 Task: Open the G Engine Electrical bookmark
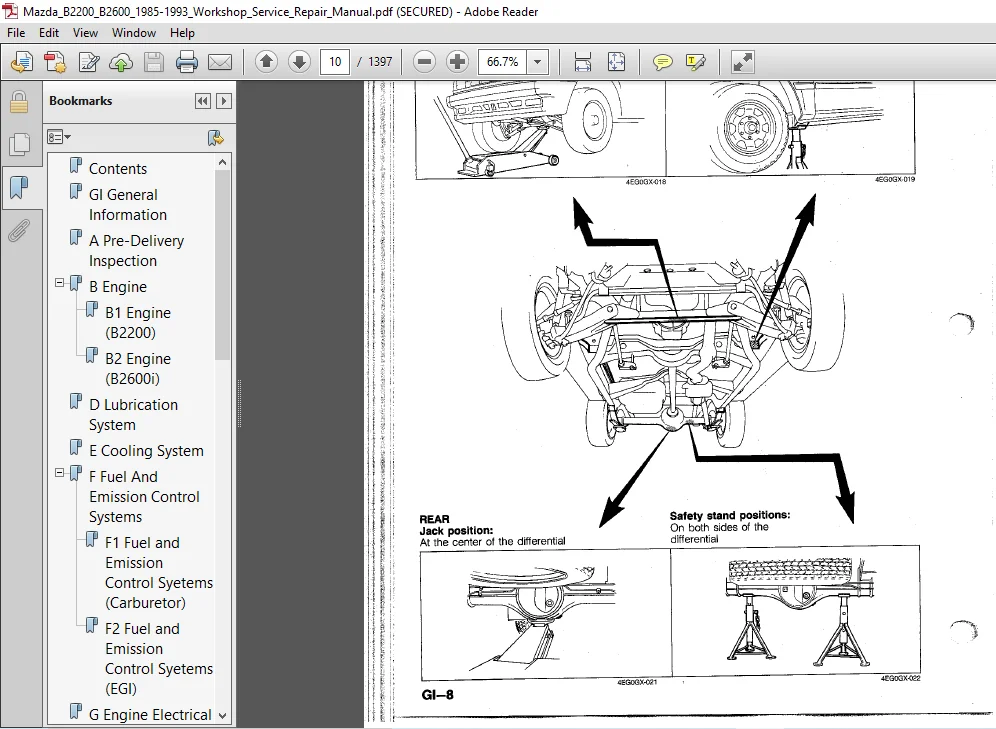[150, 715]
